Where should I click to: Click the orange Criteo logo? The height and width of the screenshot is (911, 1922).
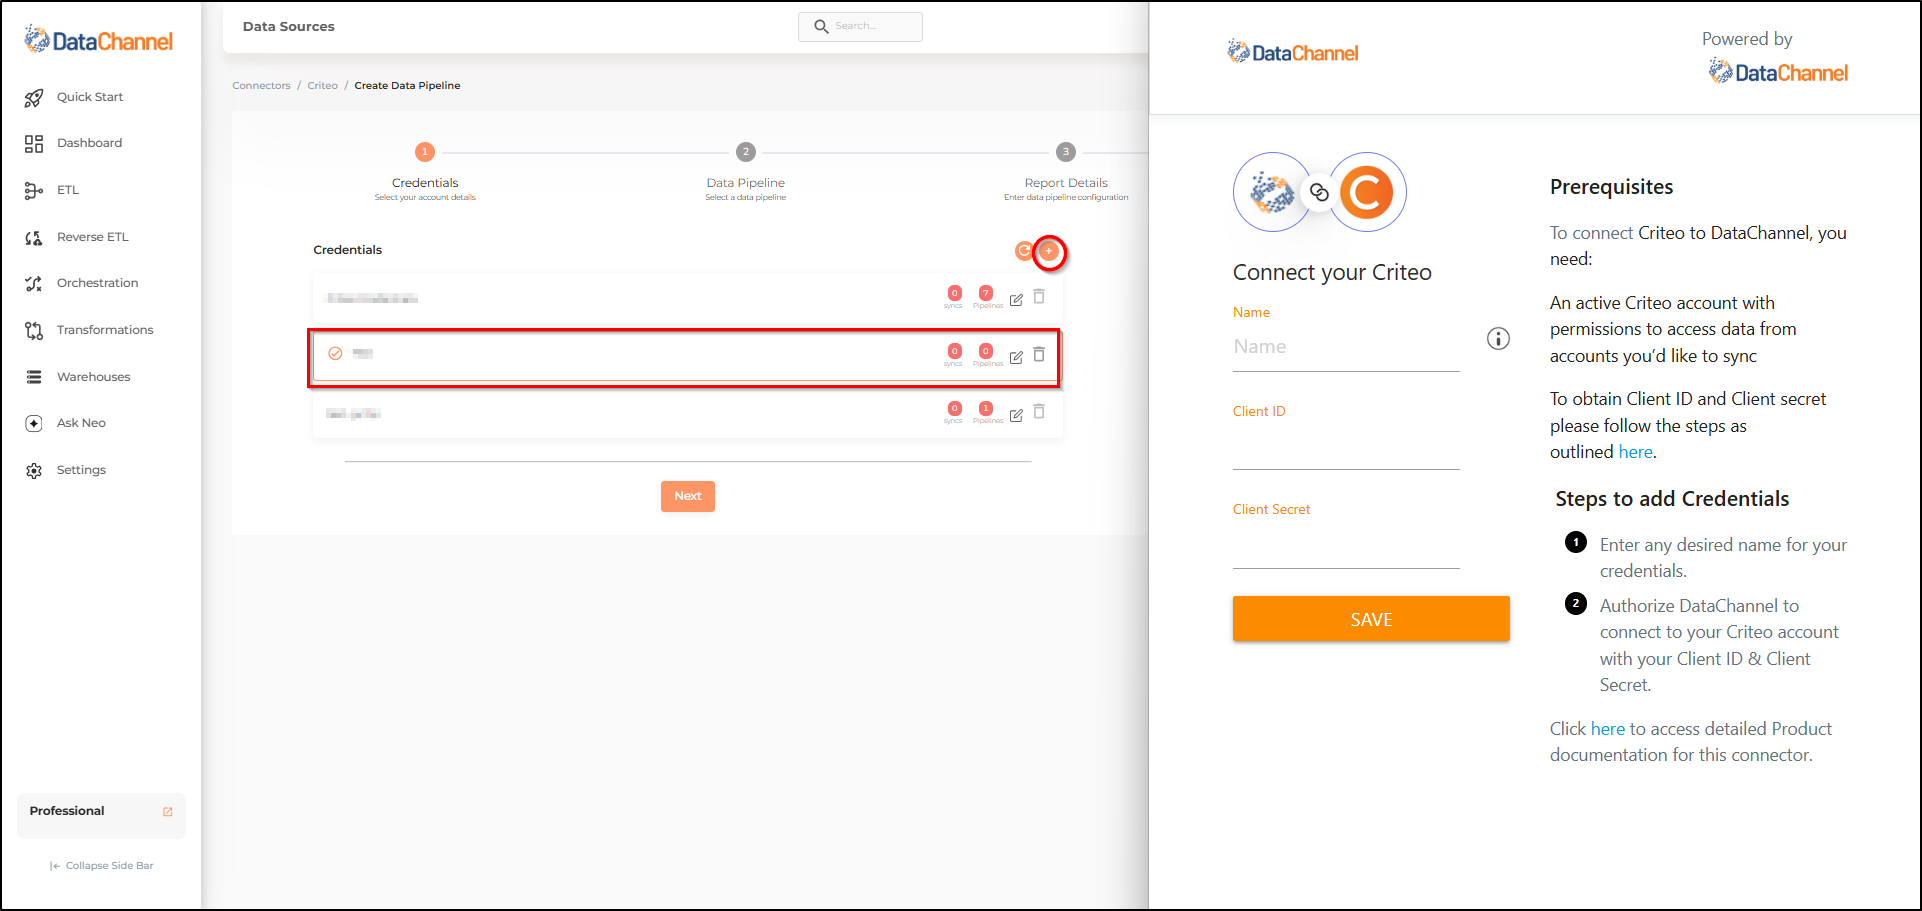point(1366,192)
